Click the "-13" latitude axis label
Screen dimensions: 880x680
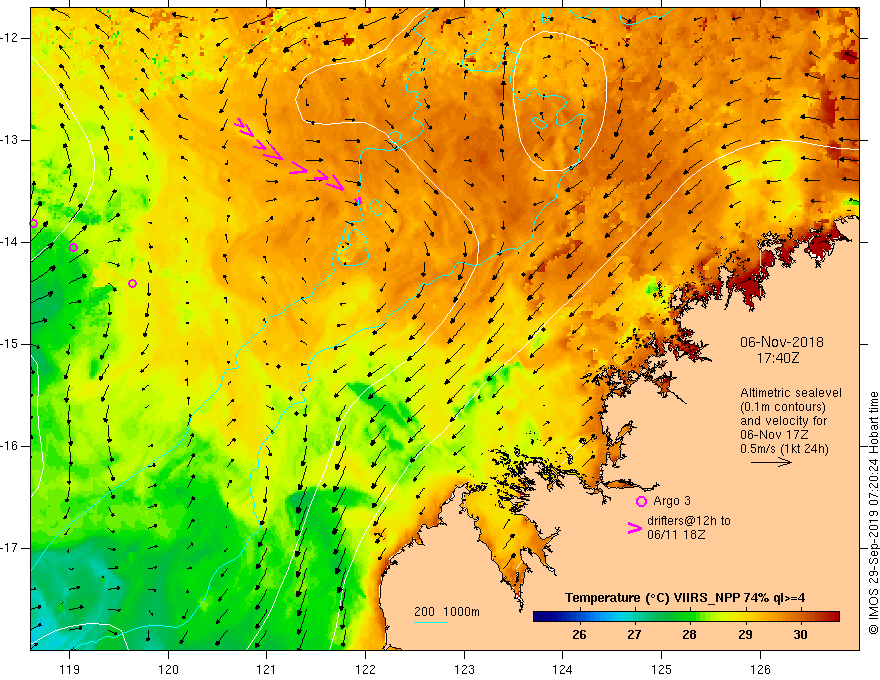10,140
